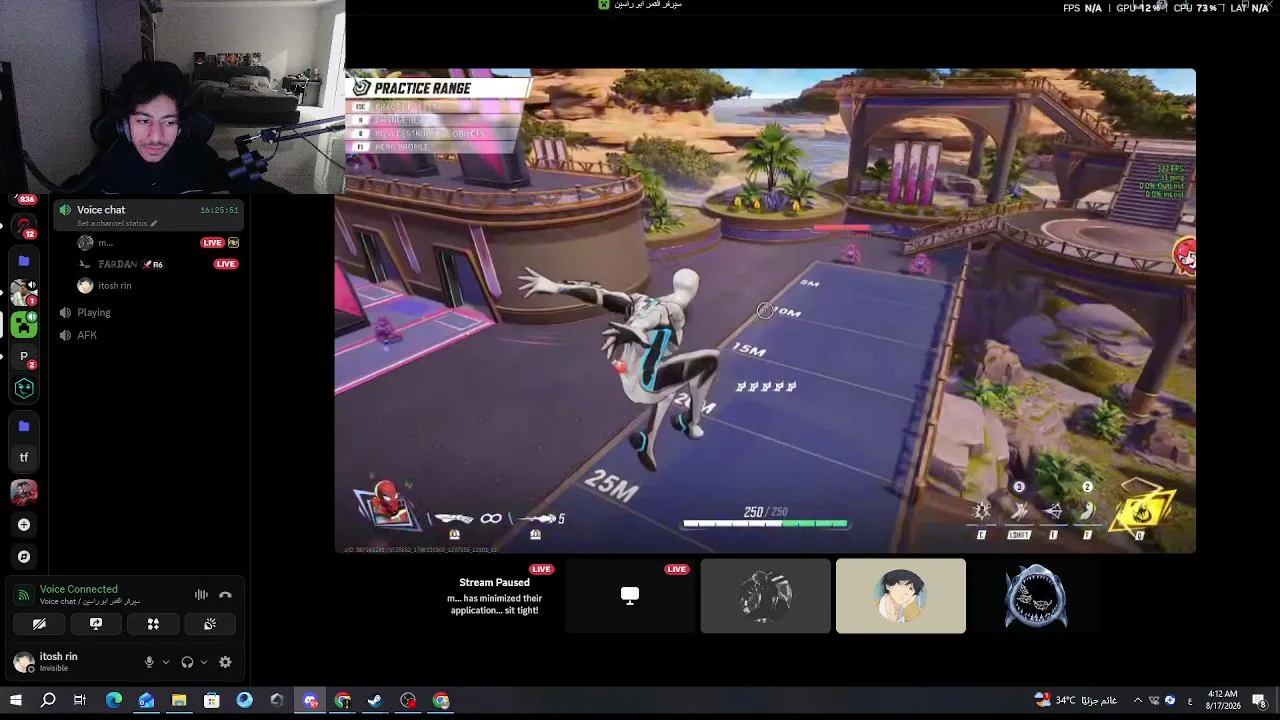Viewport: 1280px width, 720px height.
Task: Toggle noise suppression waveform icon
Action: 201,595
